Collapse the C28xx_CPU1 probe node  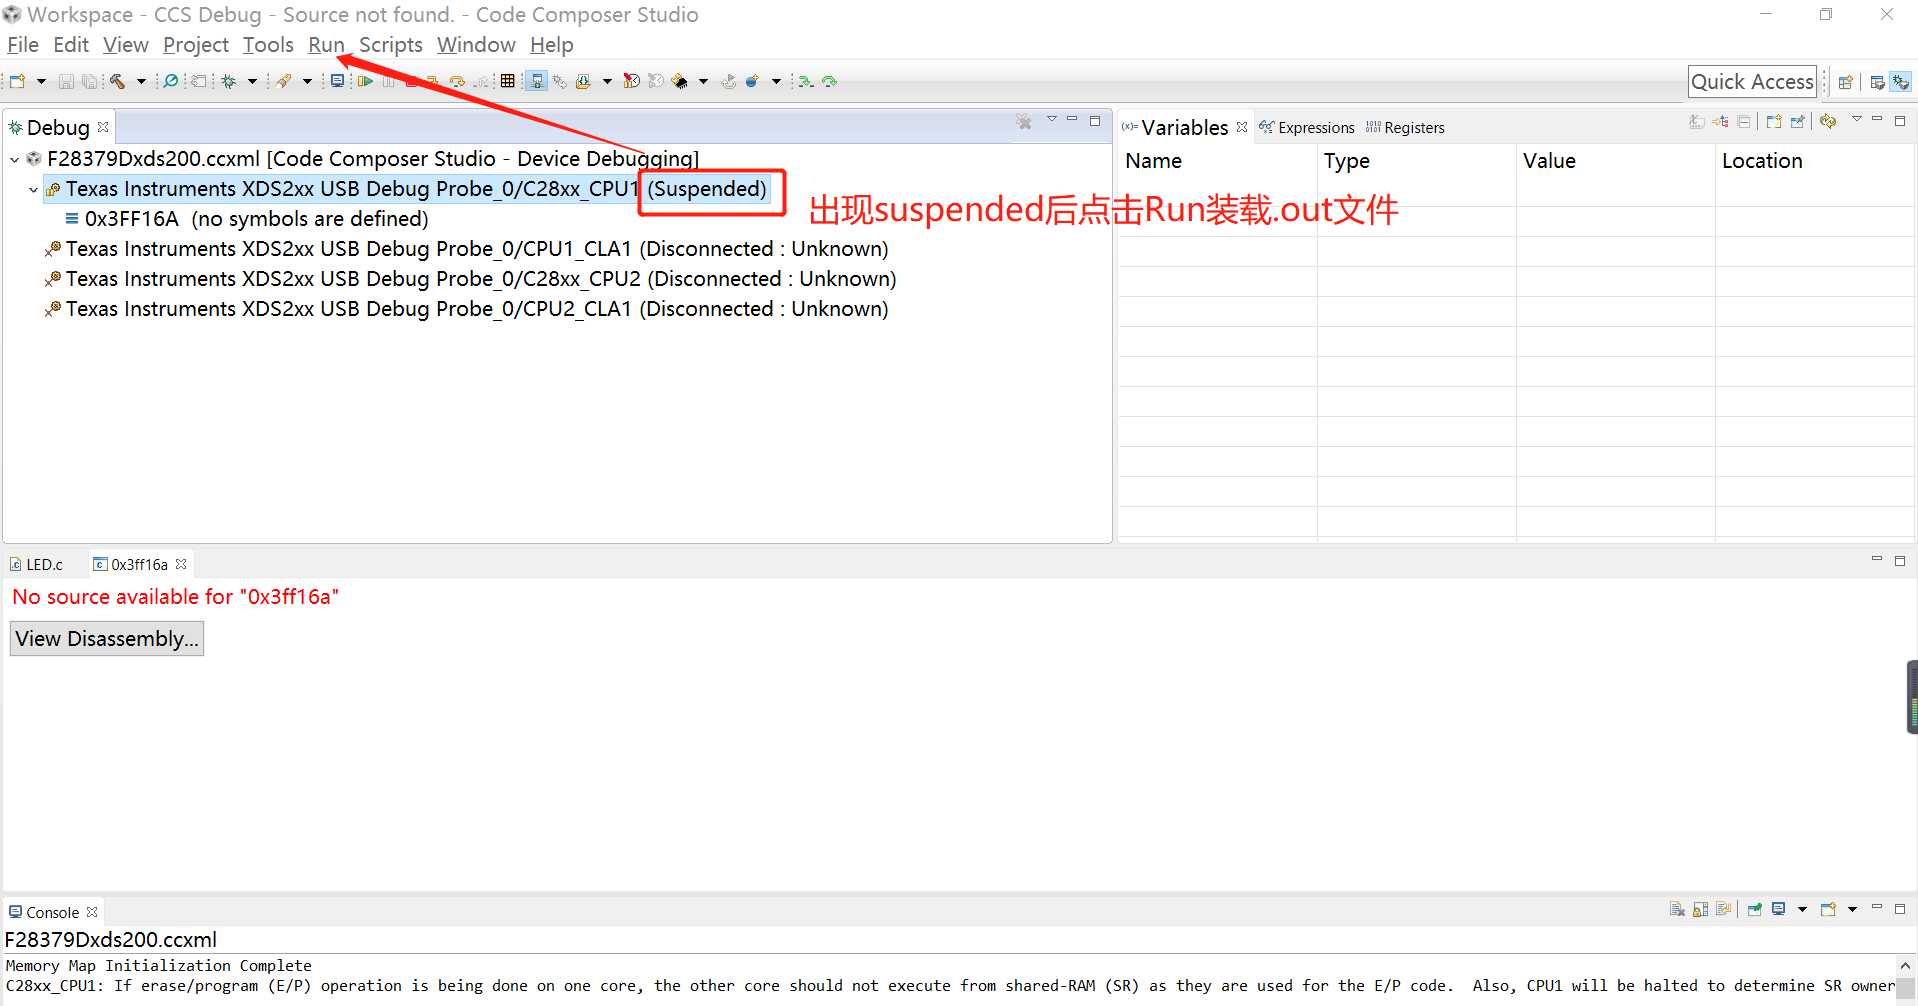[33, 190]
